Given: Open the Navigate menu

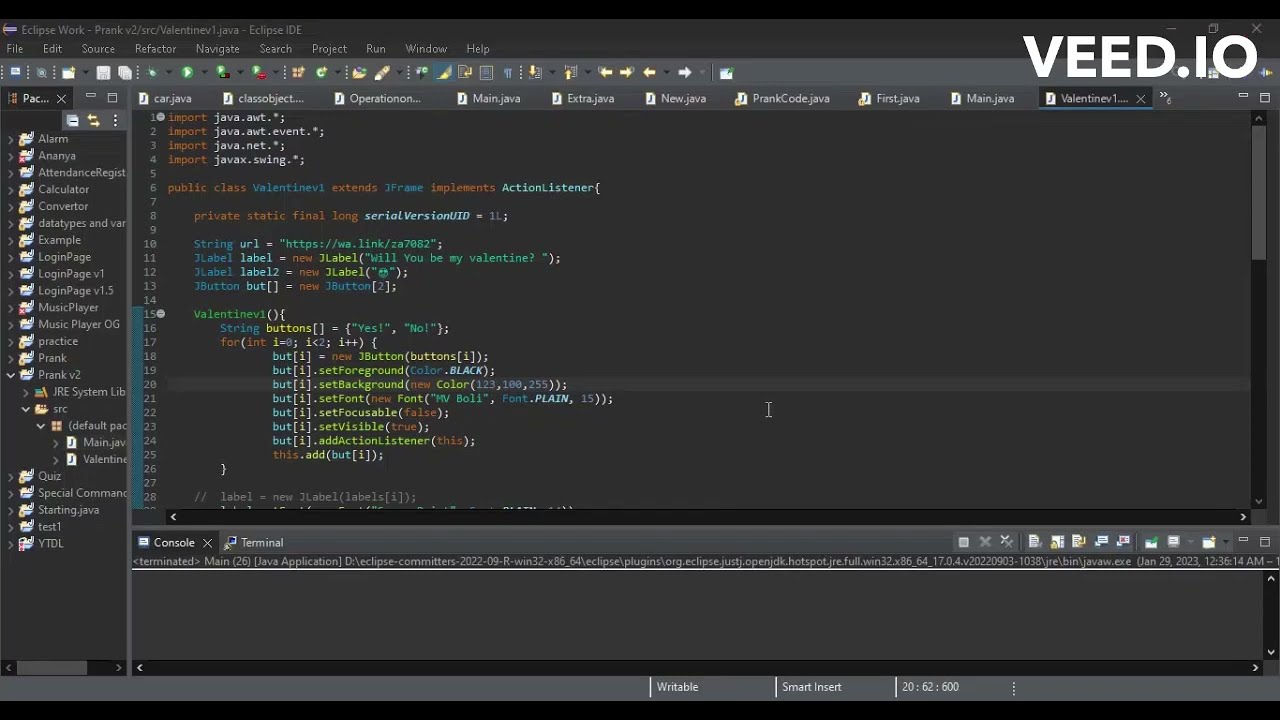Looking at the screenshot, I should (x=217, y=48).
